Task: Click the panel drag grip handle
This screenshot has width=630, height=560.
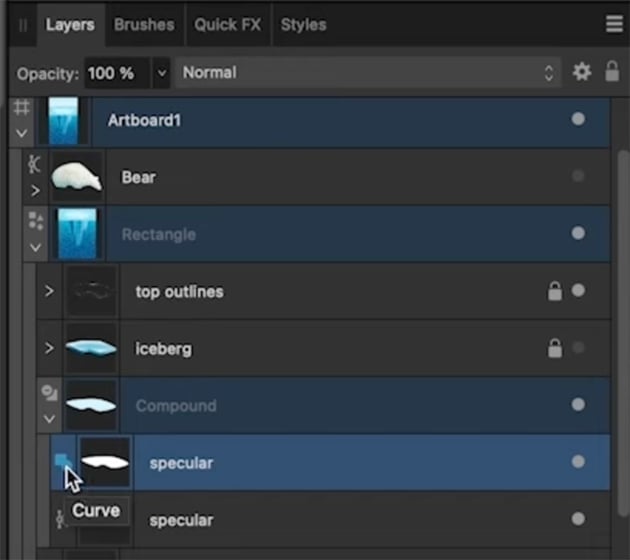Action: coord(23,25)
